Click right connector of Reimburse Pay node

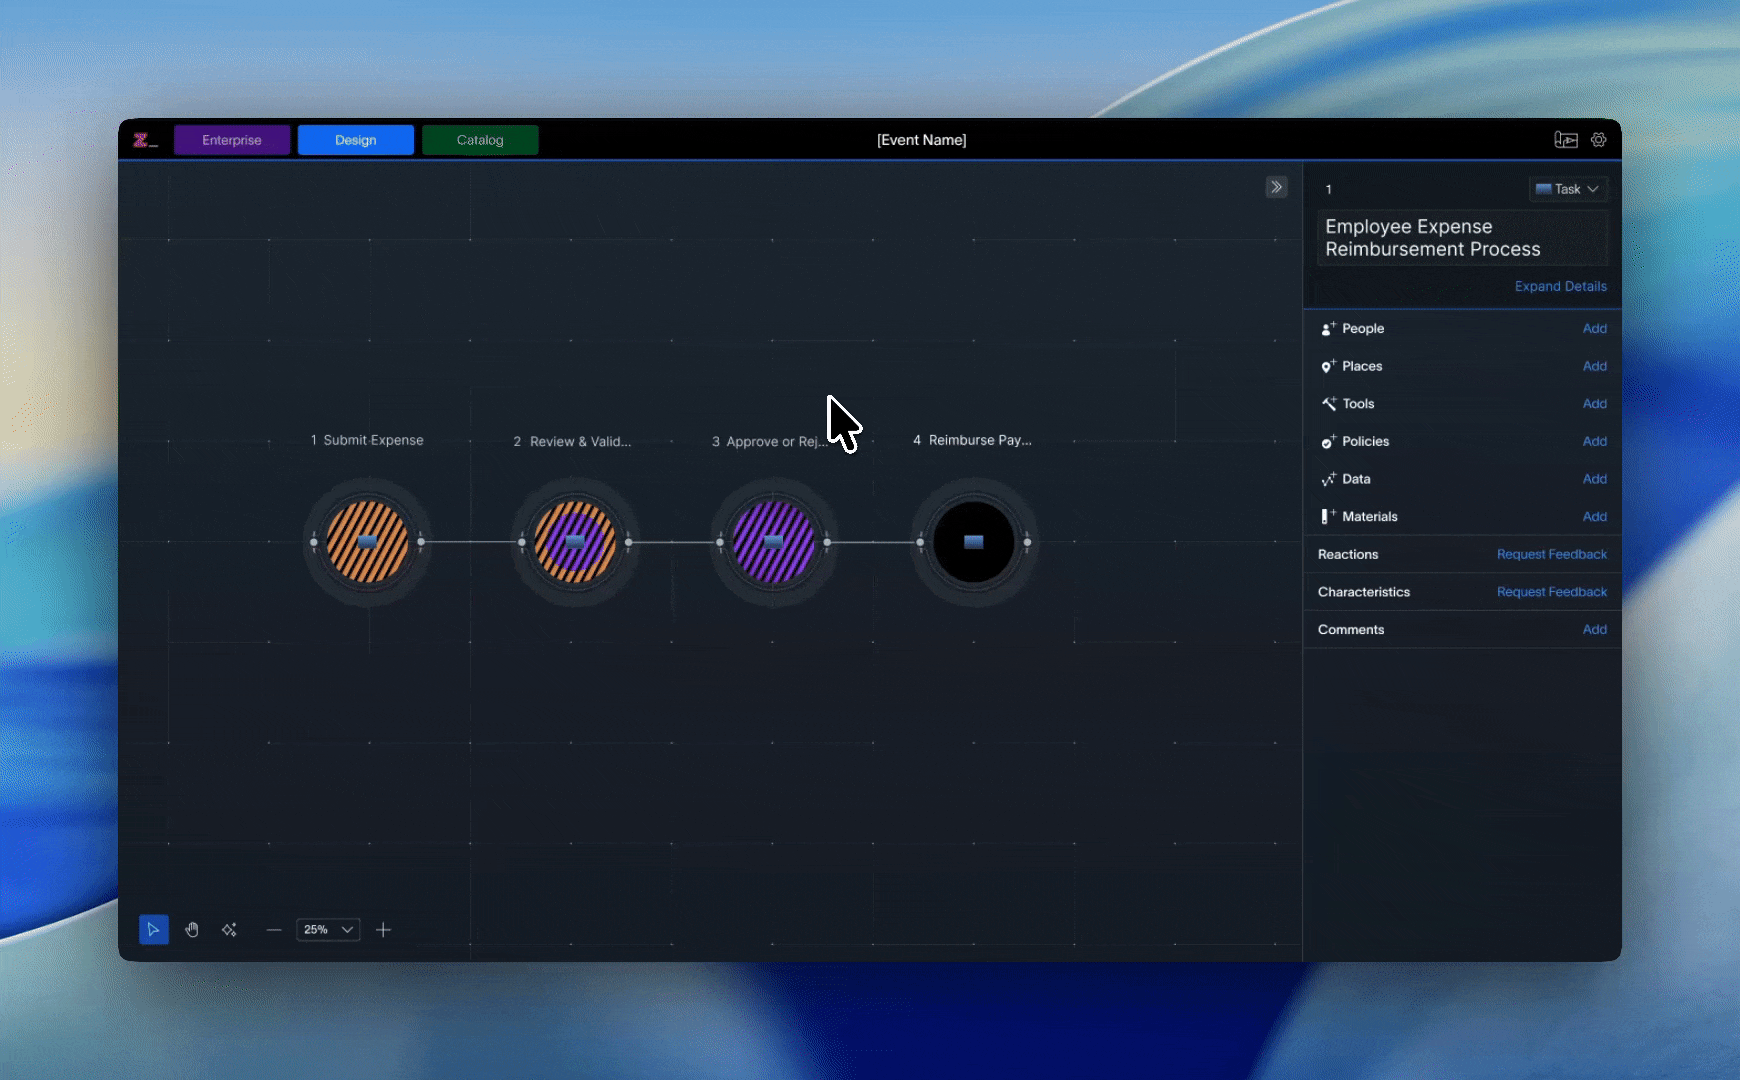[x=1027, y=542]
